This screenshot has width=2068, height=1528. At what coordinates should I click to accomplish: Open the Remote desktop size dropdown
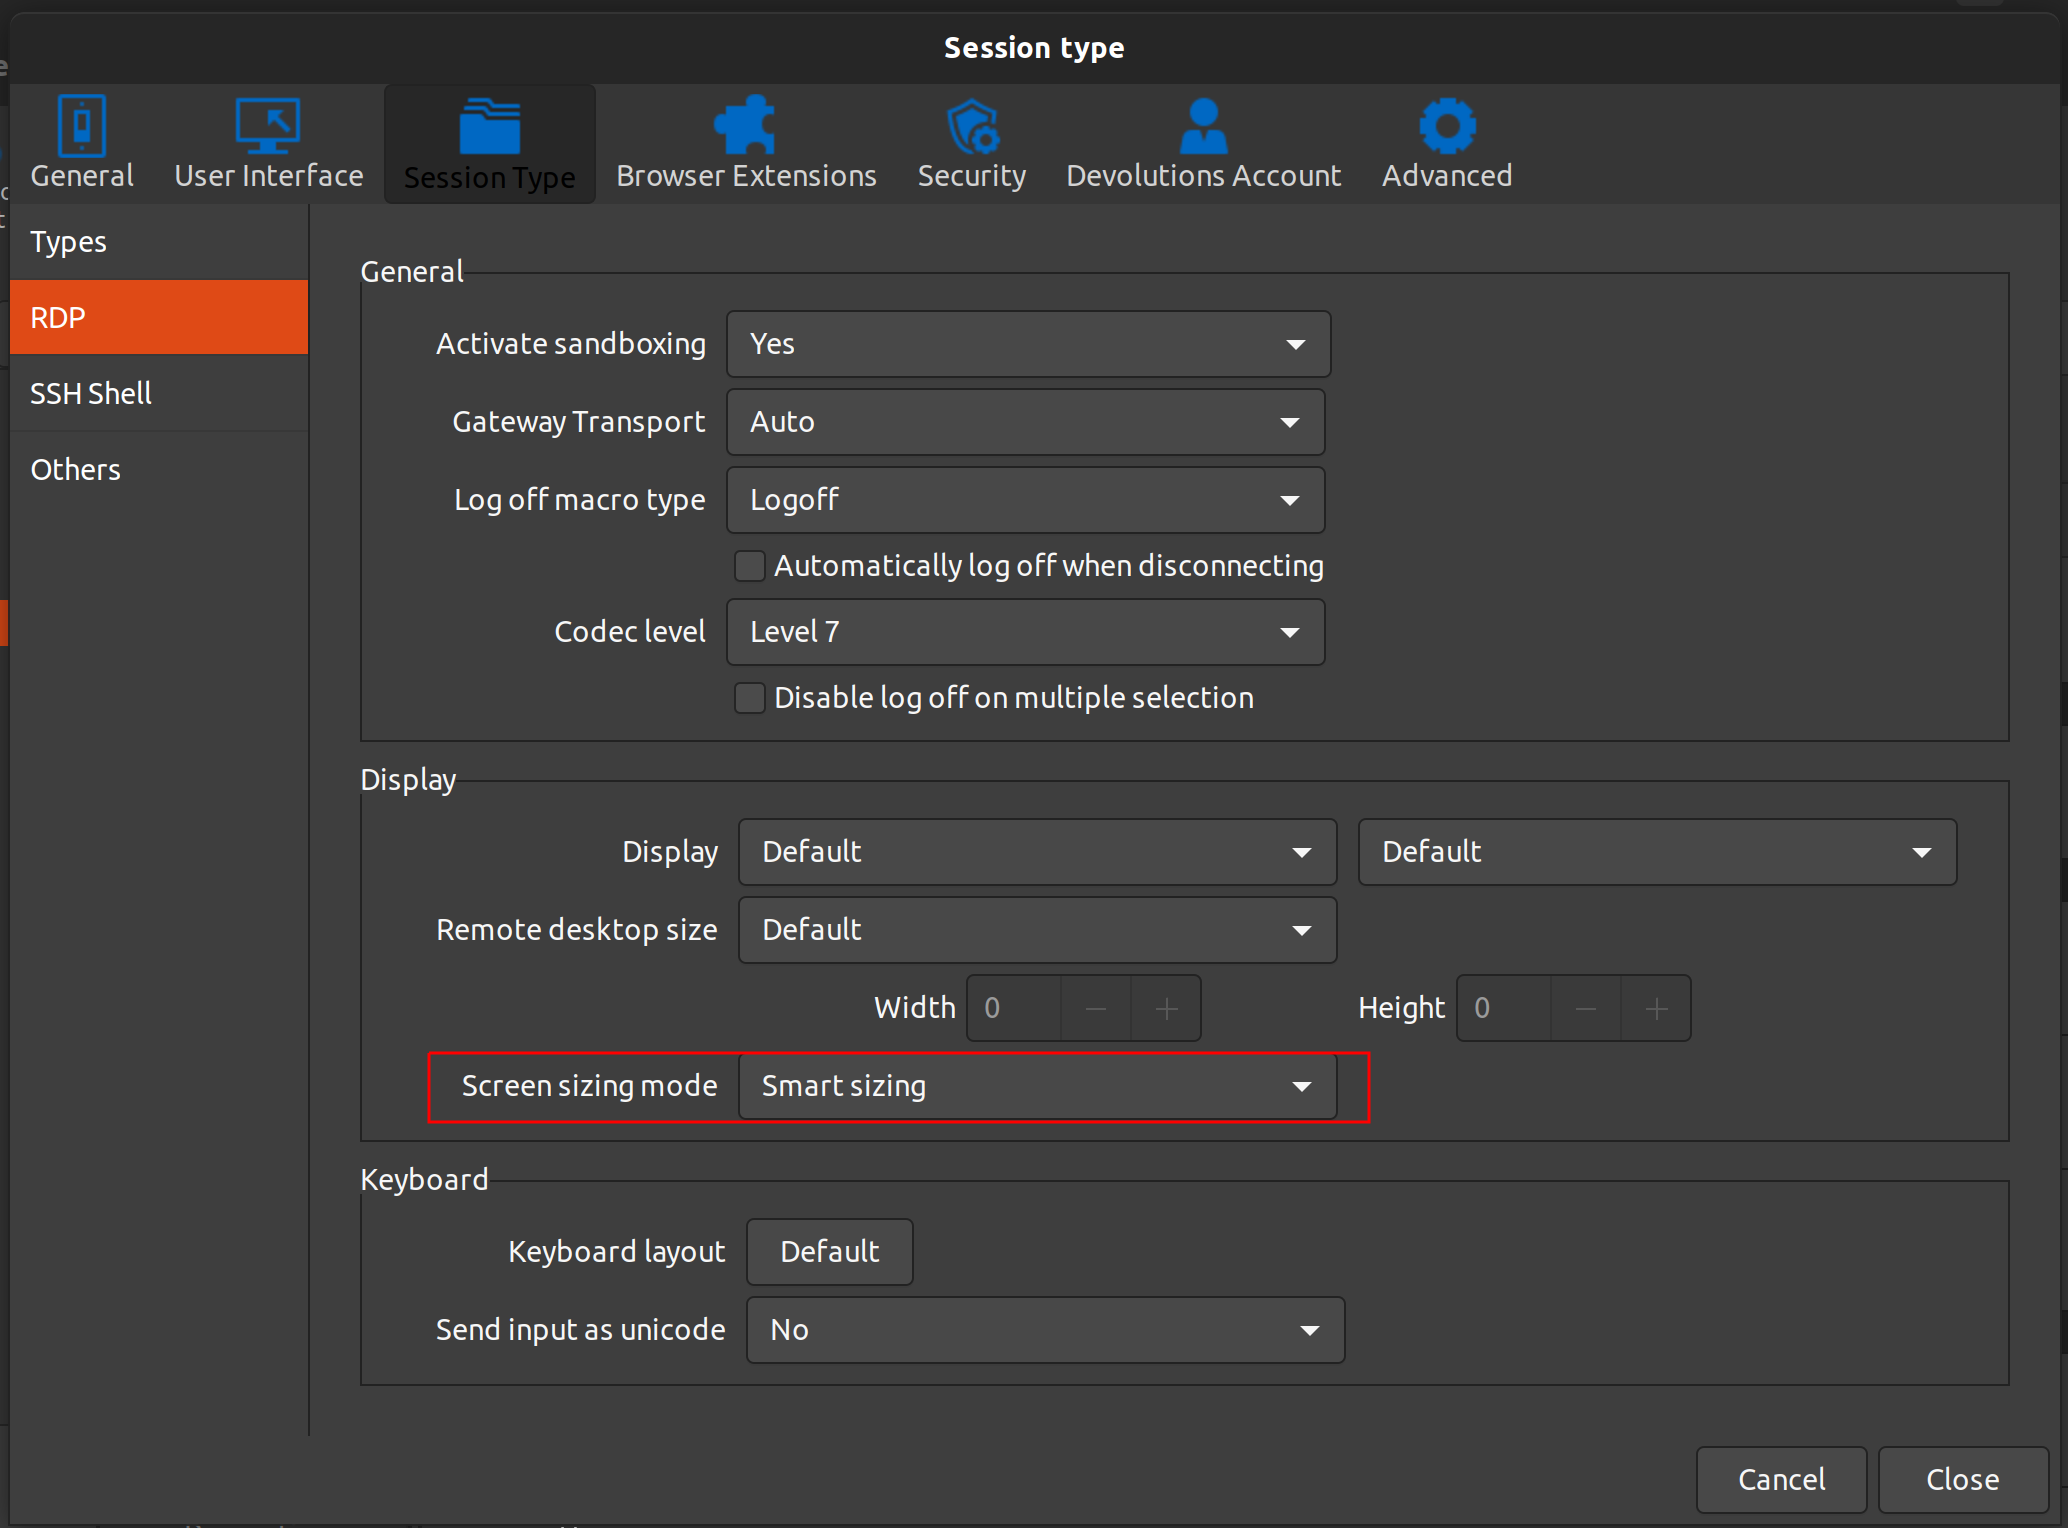tap(1037, 930)
